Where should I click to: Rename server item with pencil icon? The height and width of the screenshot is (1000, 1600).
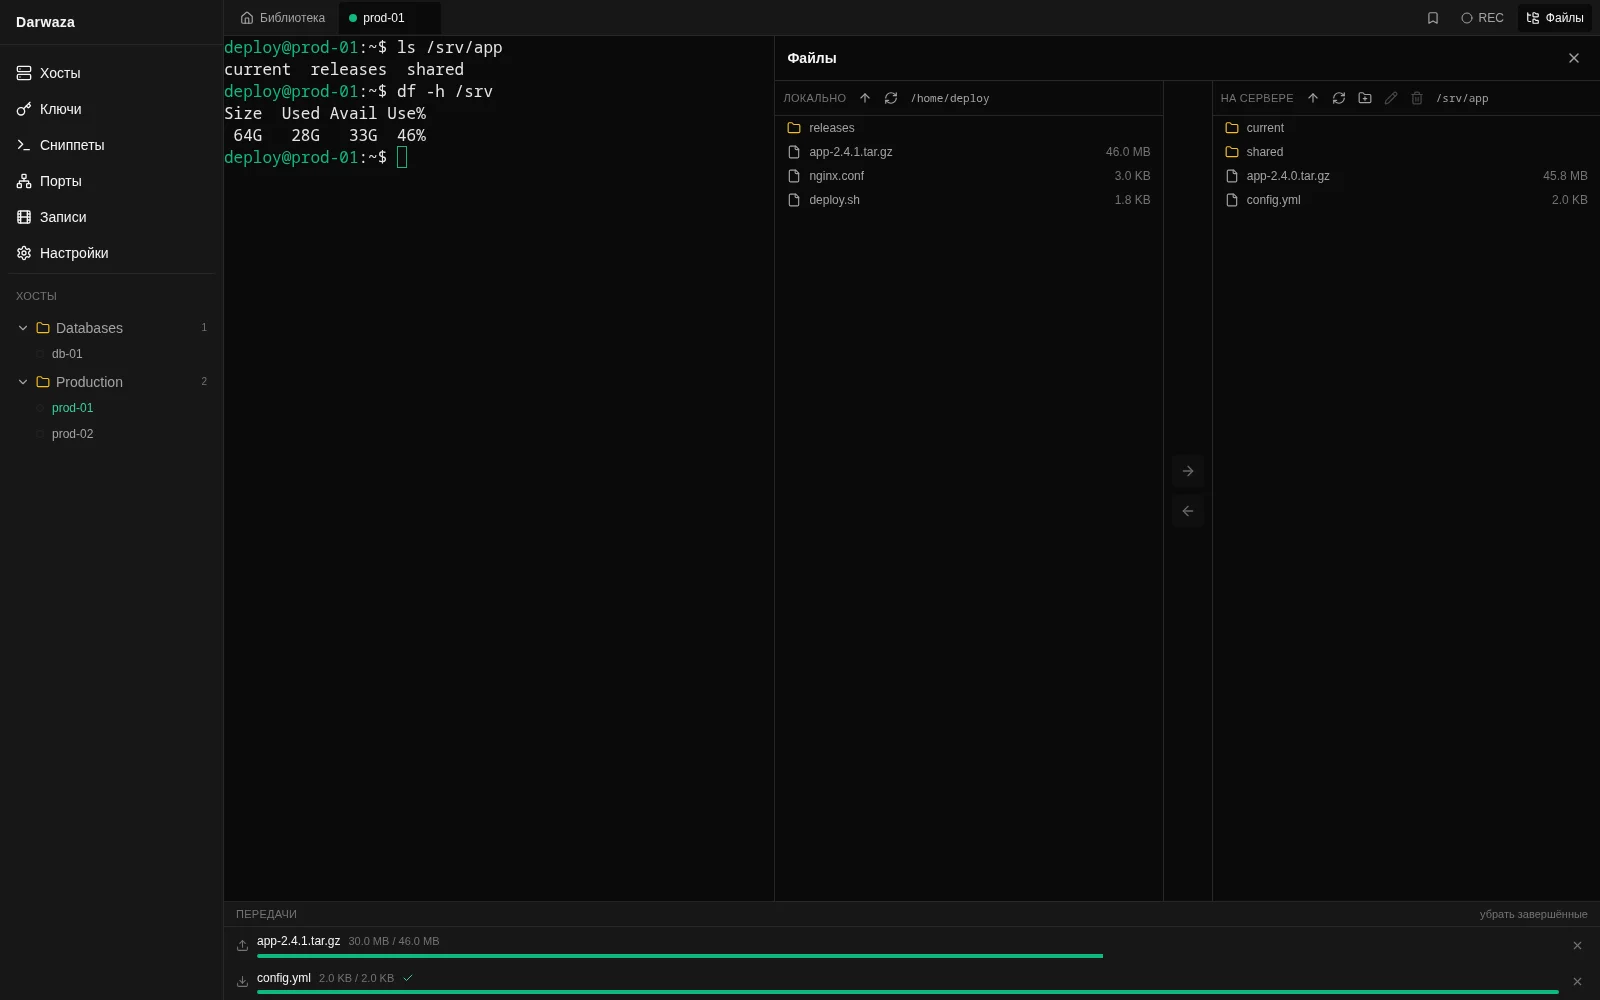coord(1390,98)
